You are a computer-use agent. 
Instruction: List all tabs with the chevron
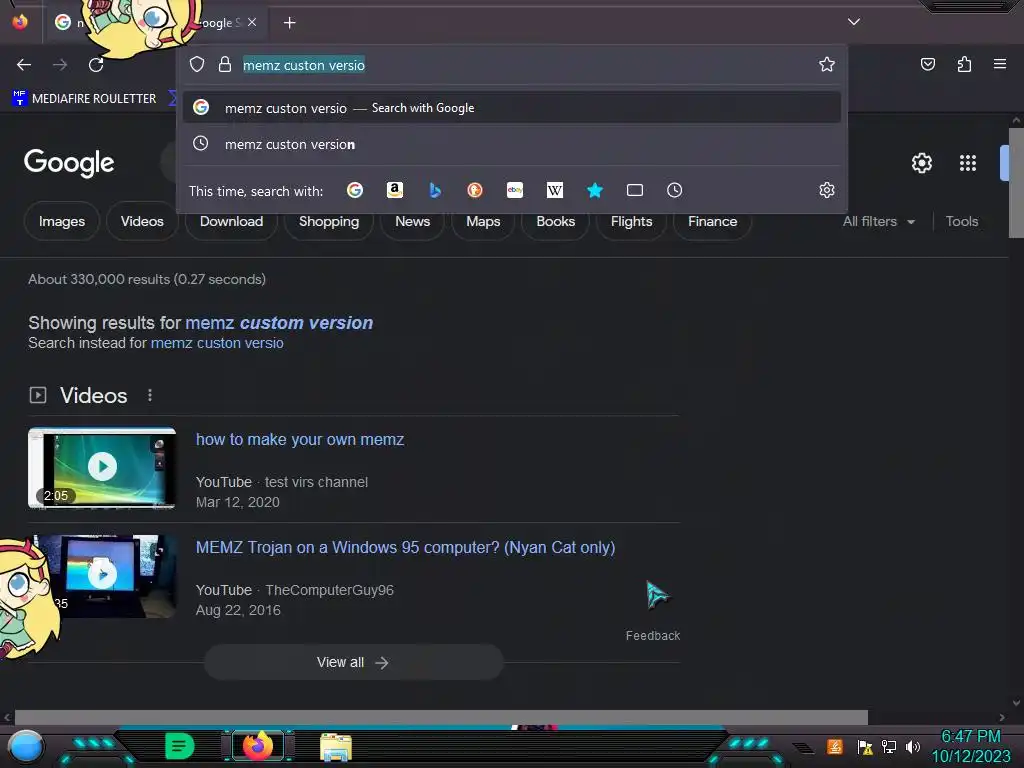click(854, 22)
